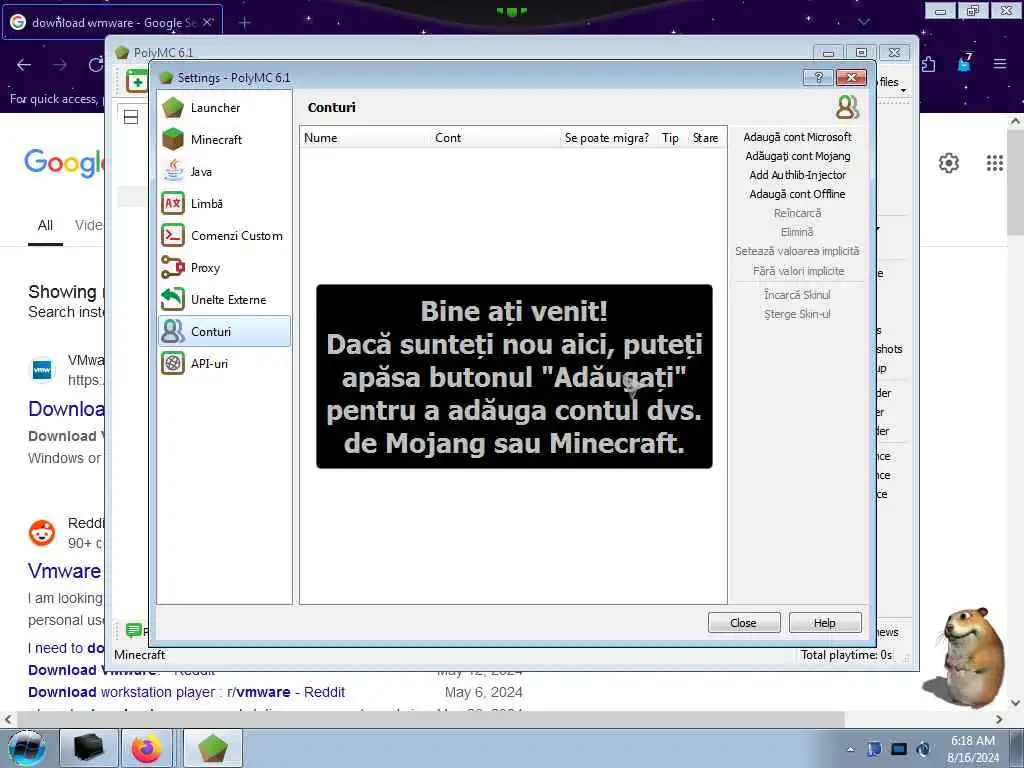Open the Windows Start menu
This screenshot has height=768, width=1024.
(x=27, y=748)
